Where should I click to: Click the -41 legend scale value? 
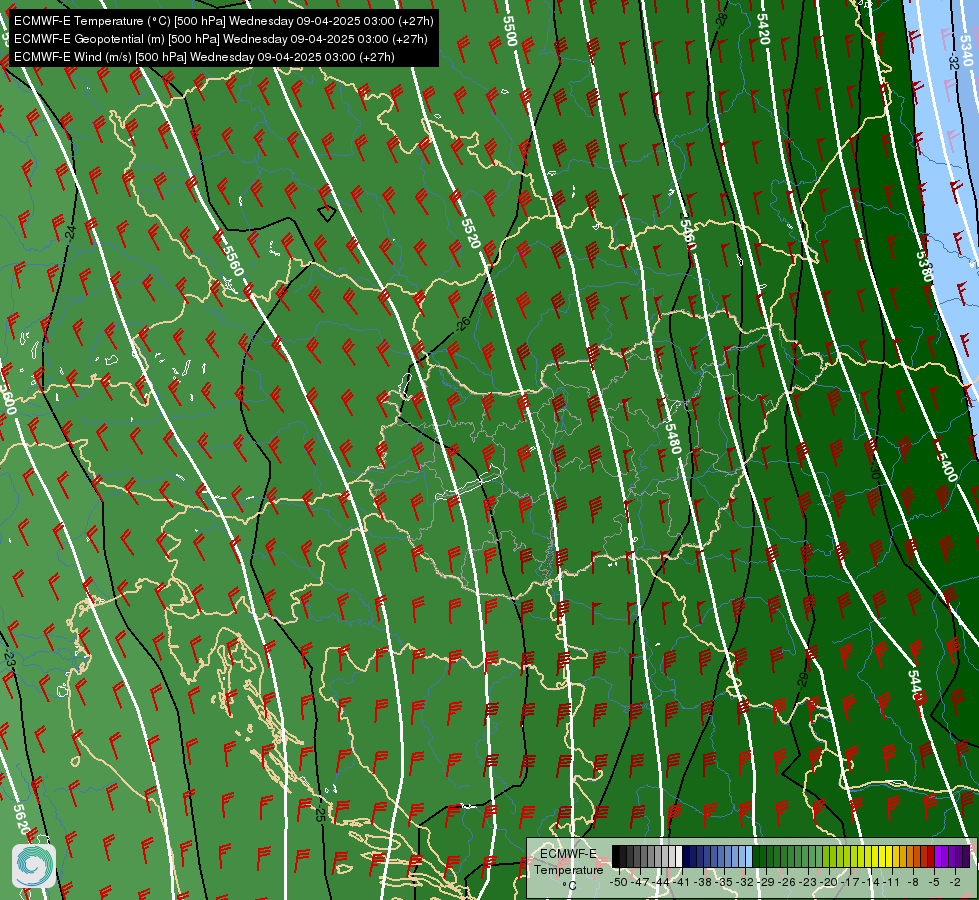[682, 882]
